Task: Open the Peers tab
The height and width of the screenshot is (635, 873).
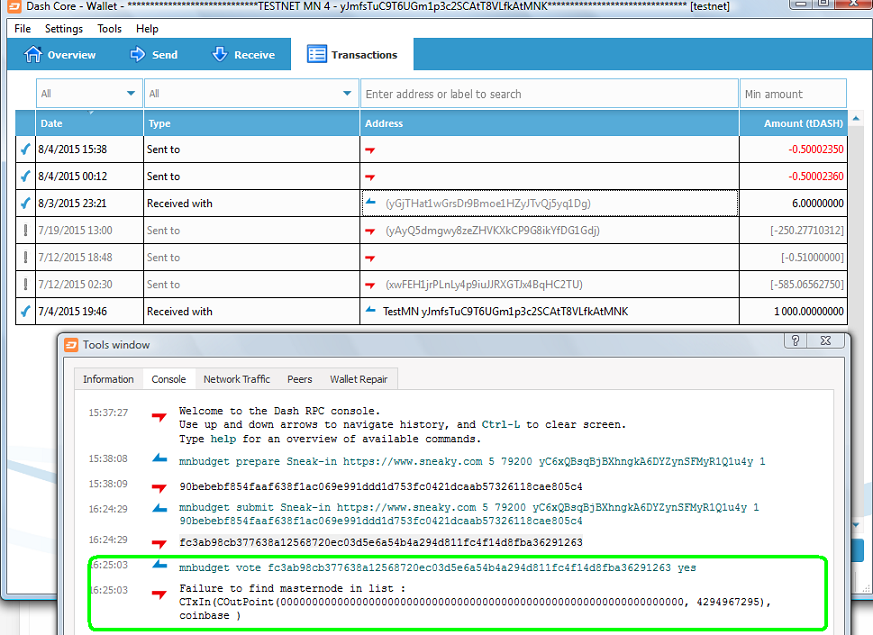Action: 300,379
